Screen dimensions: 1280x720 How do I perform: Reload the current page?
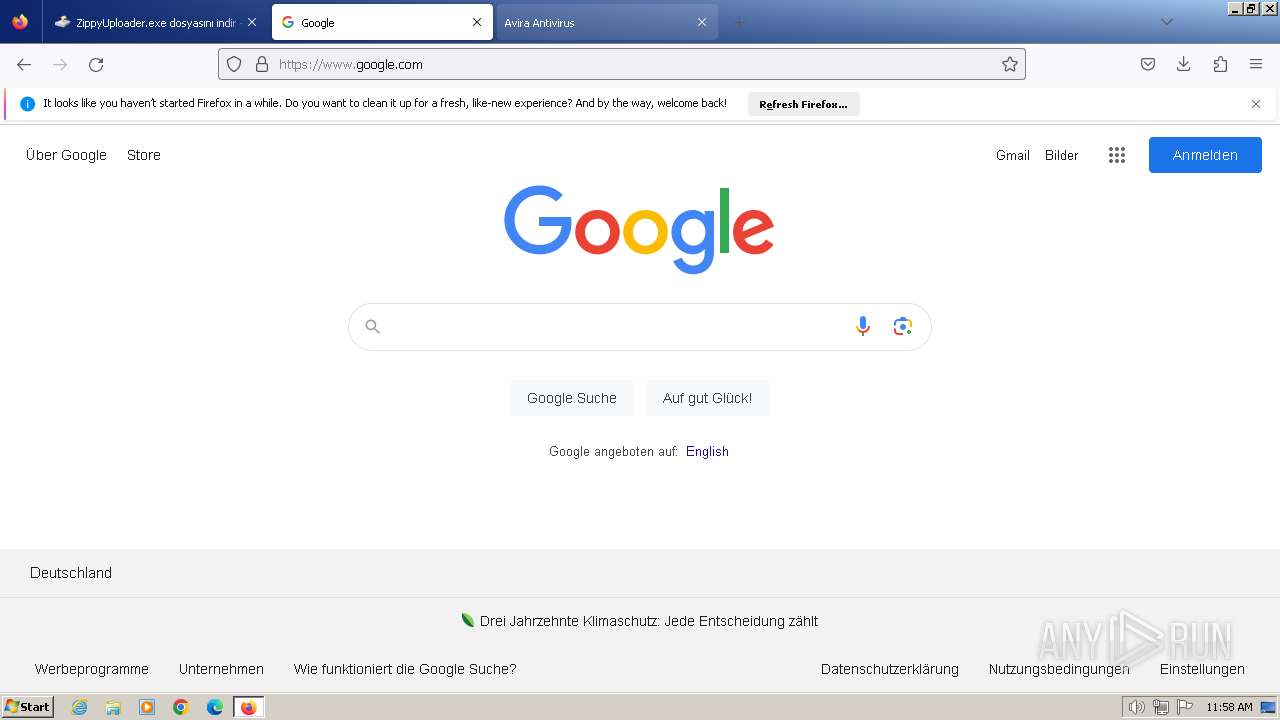pos(96,64)
